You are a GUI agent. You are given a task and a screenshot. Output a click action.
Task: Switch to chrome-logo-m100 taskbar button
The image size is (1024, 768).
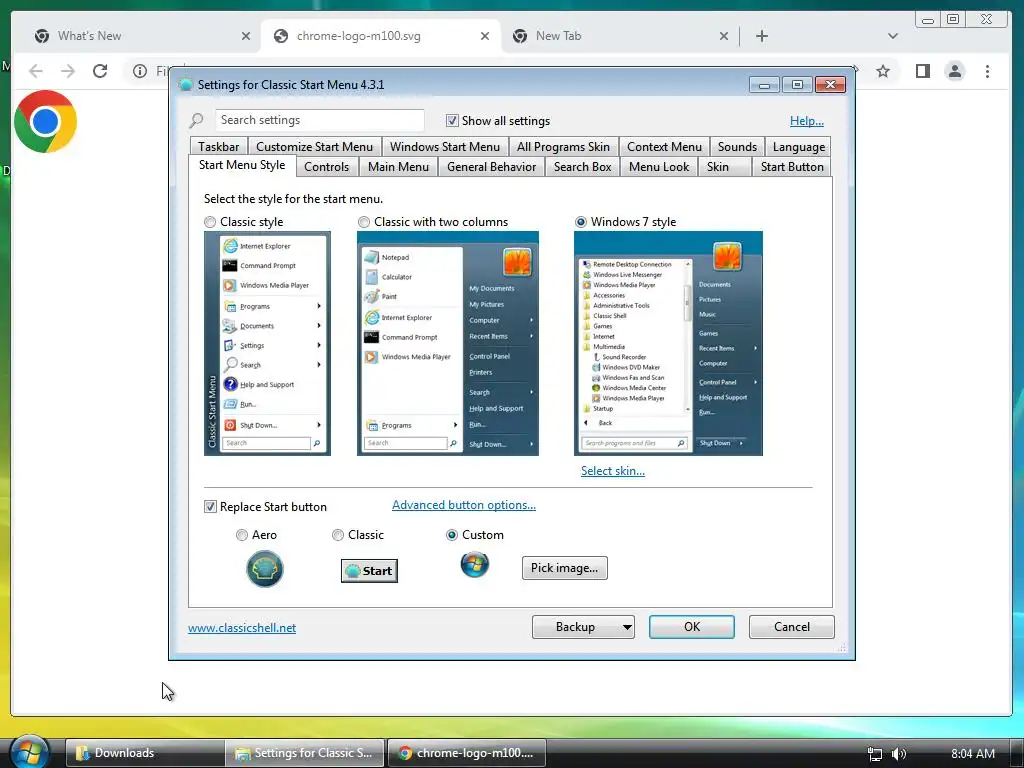click(466, 753)
